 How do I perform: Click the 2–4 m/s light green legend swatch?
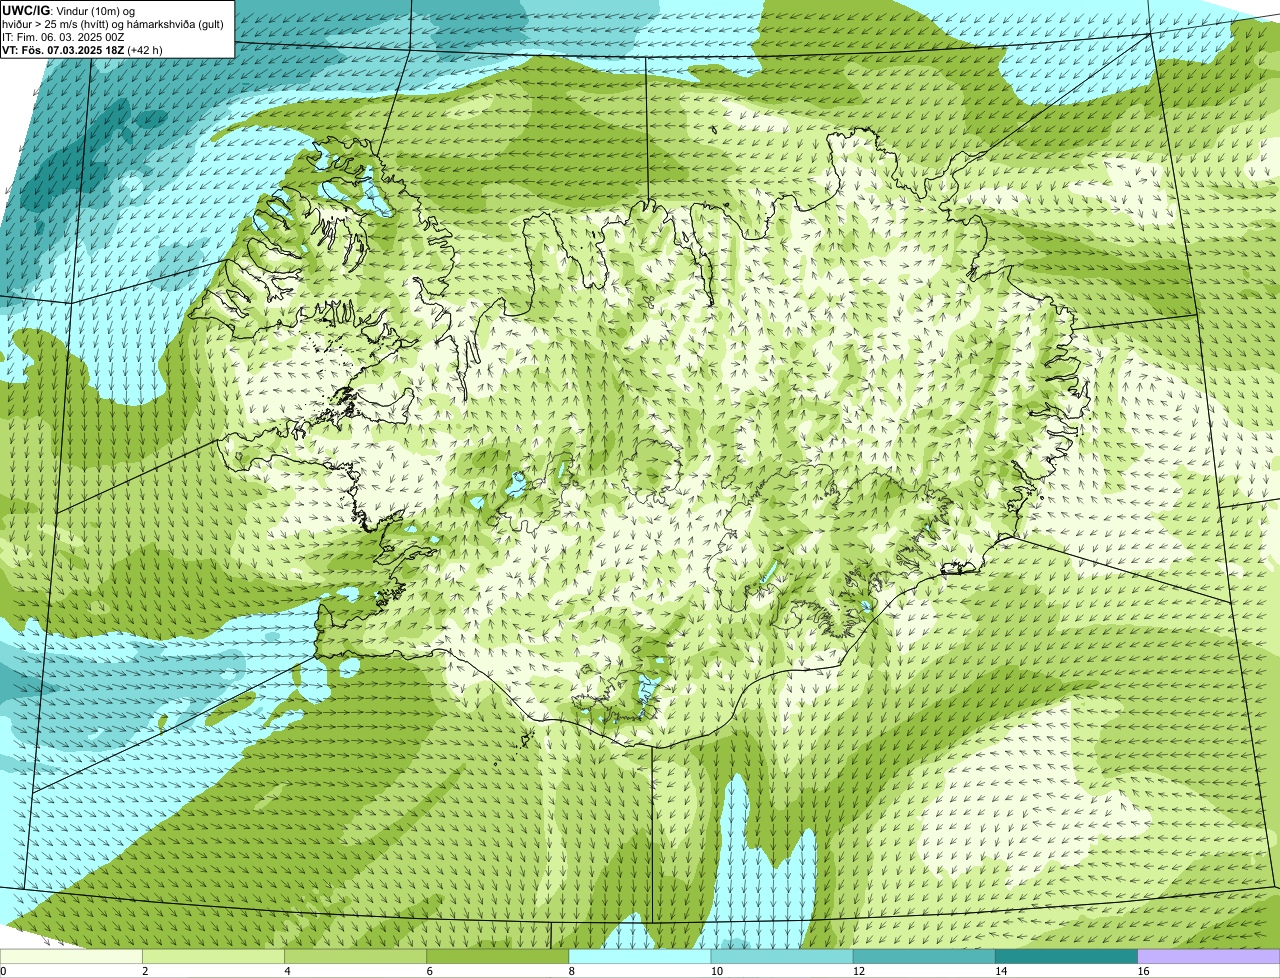[x=213, y=957]
